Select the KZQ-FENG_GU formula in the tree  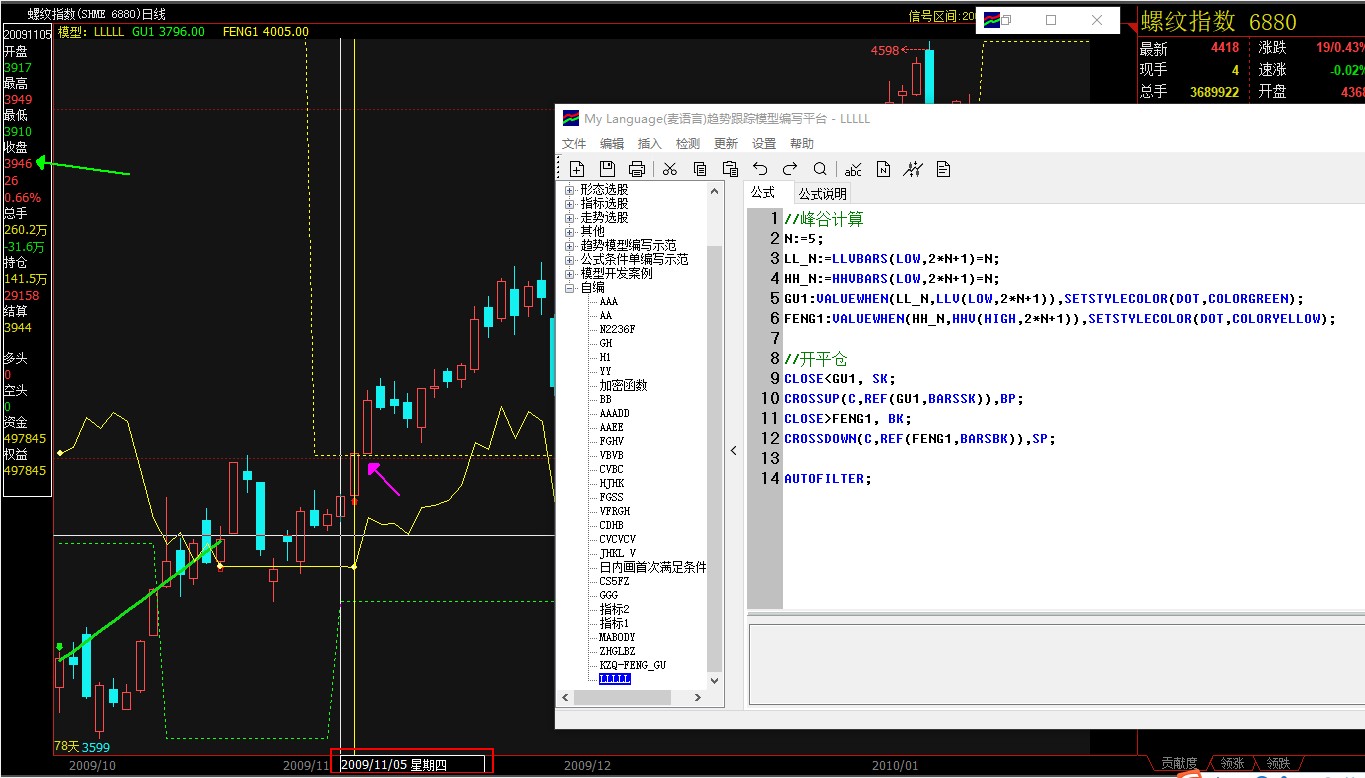tap(632, 665)
